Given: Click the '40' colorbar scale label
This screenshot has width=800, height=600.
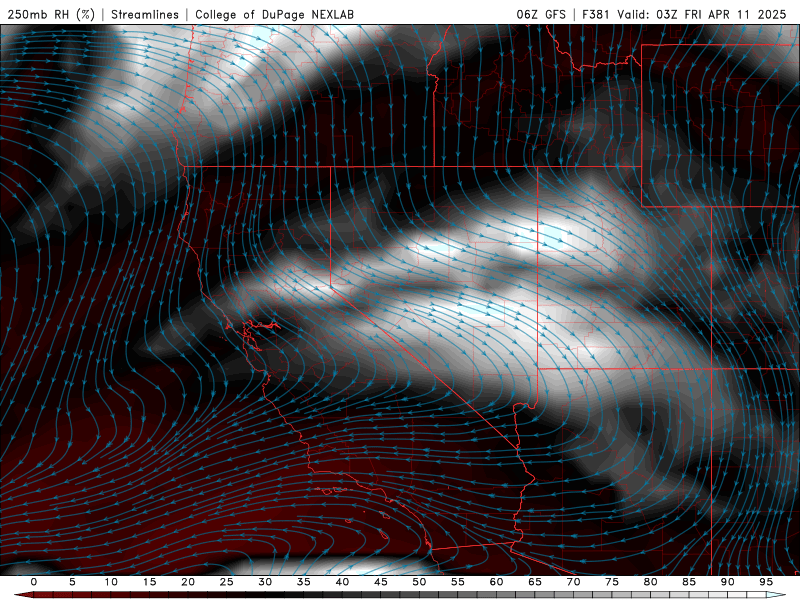Looking at the screenshot, I should (342, 582).
